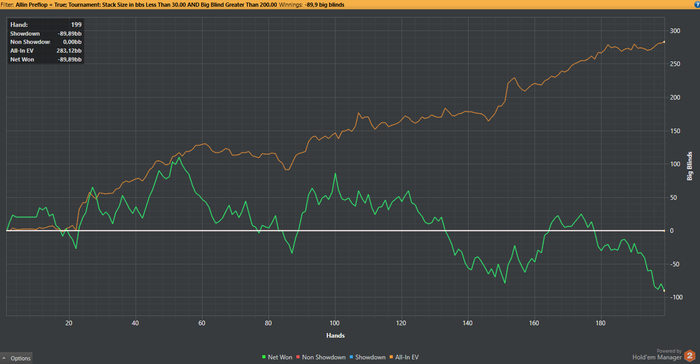The image size is (700, 364).
Task: Click the -100 label on Big Blinds axis
Action: coord(676,297)
